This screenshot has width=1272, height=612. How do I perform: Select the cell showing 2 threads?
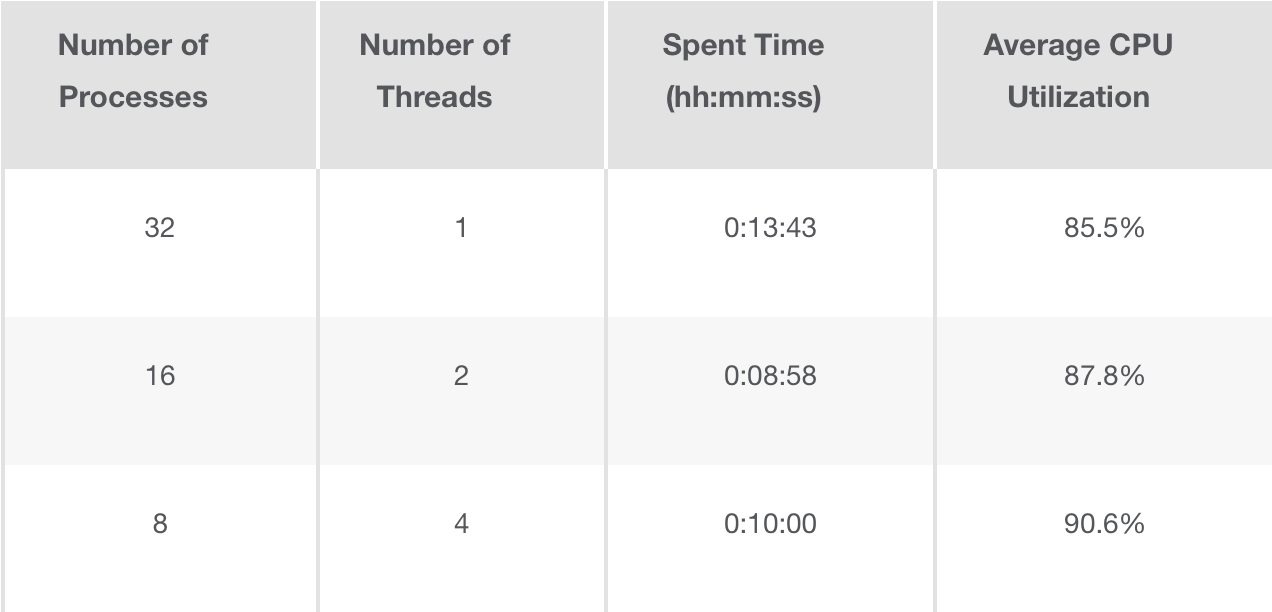point(461,376)
